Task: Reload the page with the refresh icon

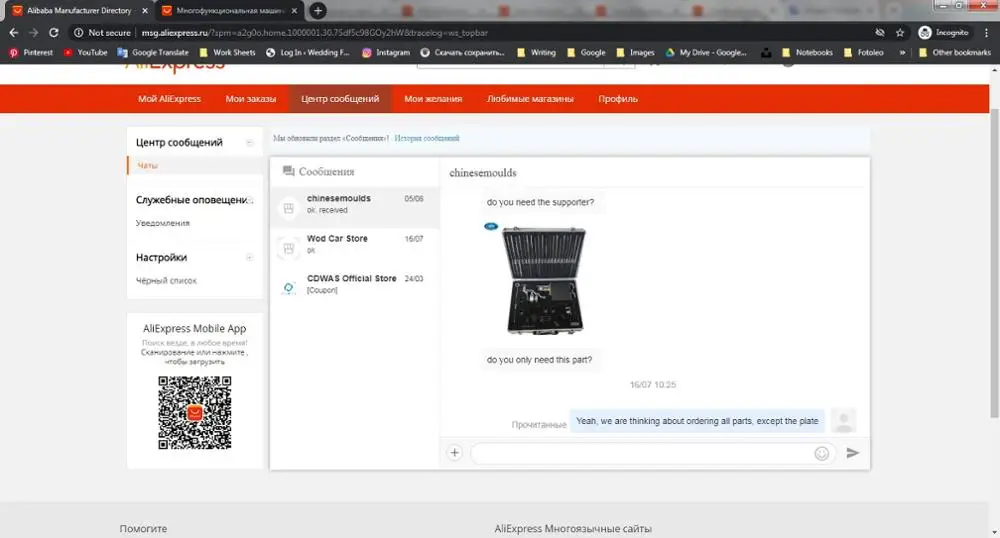Action: [x=54, y=33]
